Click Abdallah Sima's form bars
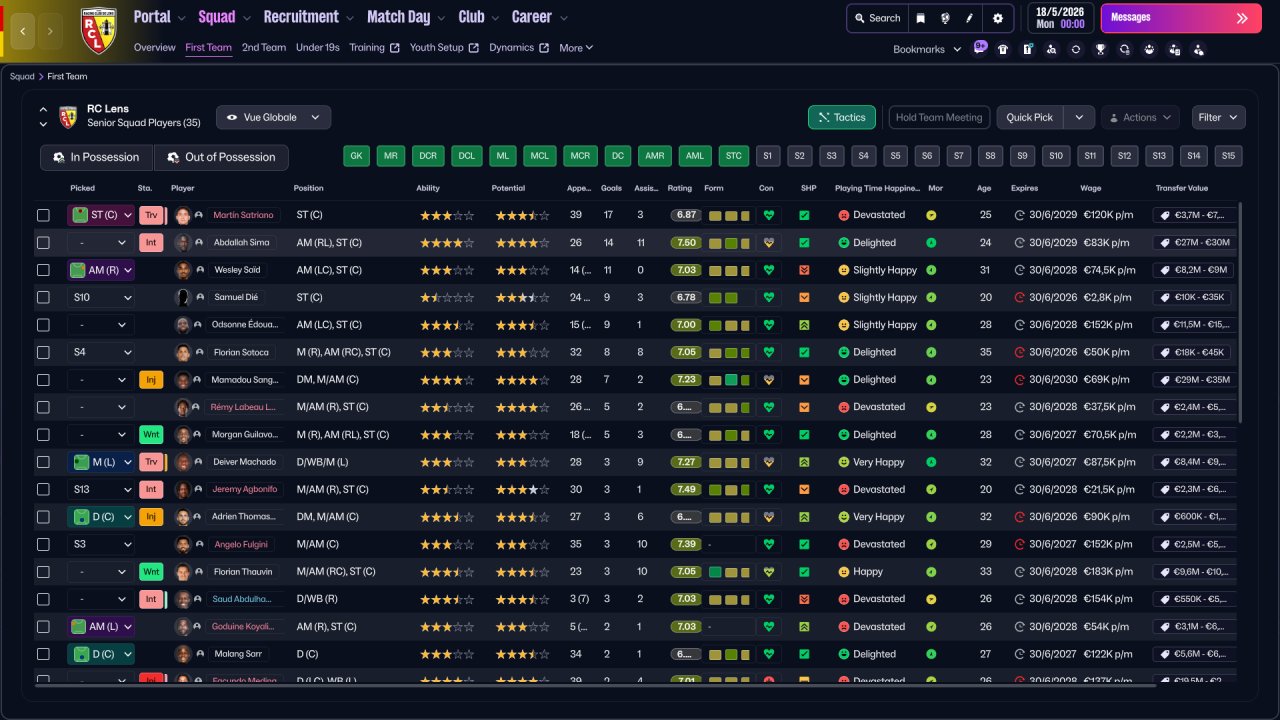The image size is (1280, 720). (x=729, y=243)
